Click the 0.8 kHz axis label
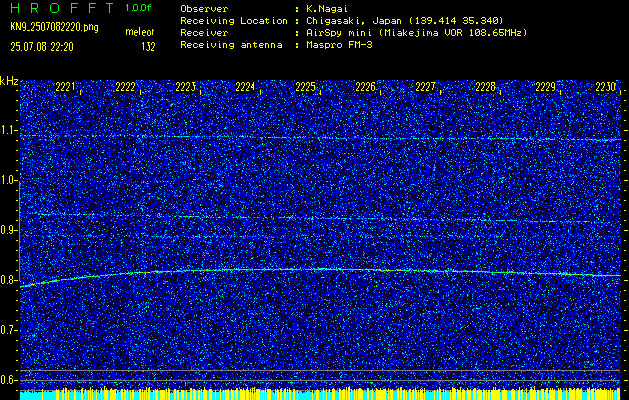The width and height of the screenshot is (629, 400). pos(9,280)
